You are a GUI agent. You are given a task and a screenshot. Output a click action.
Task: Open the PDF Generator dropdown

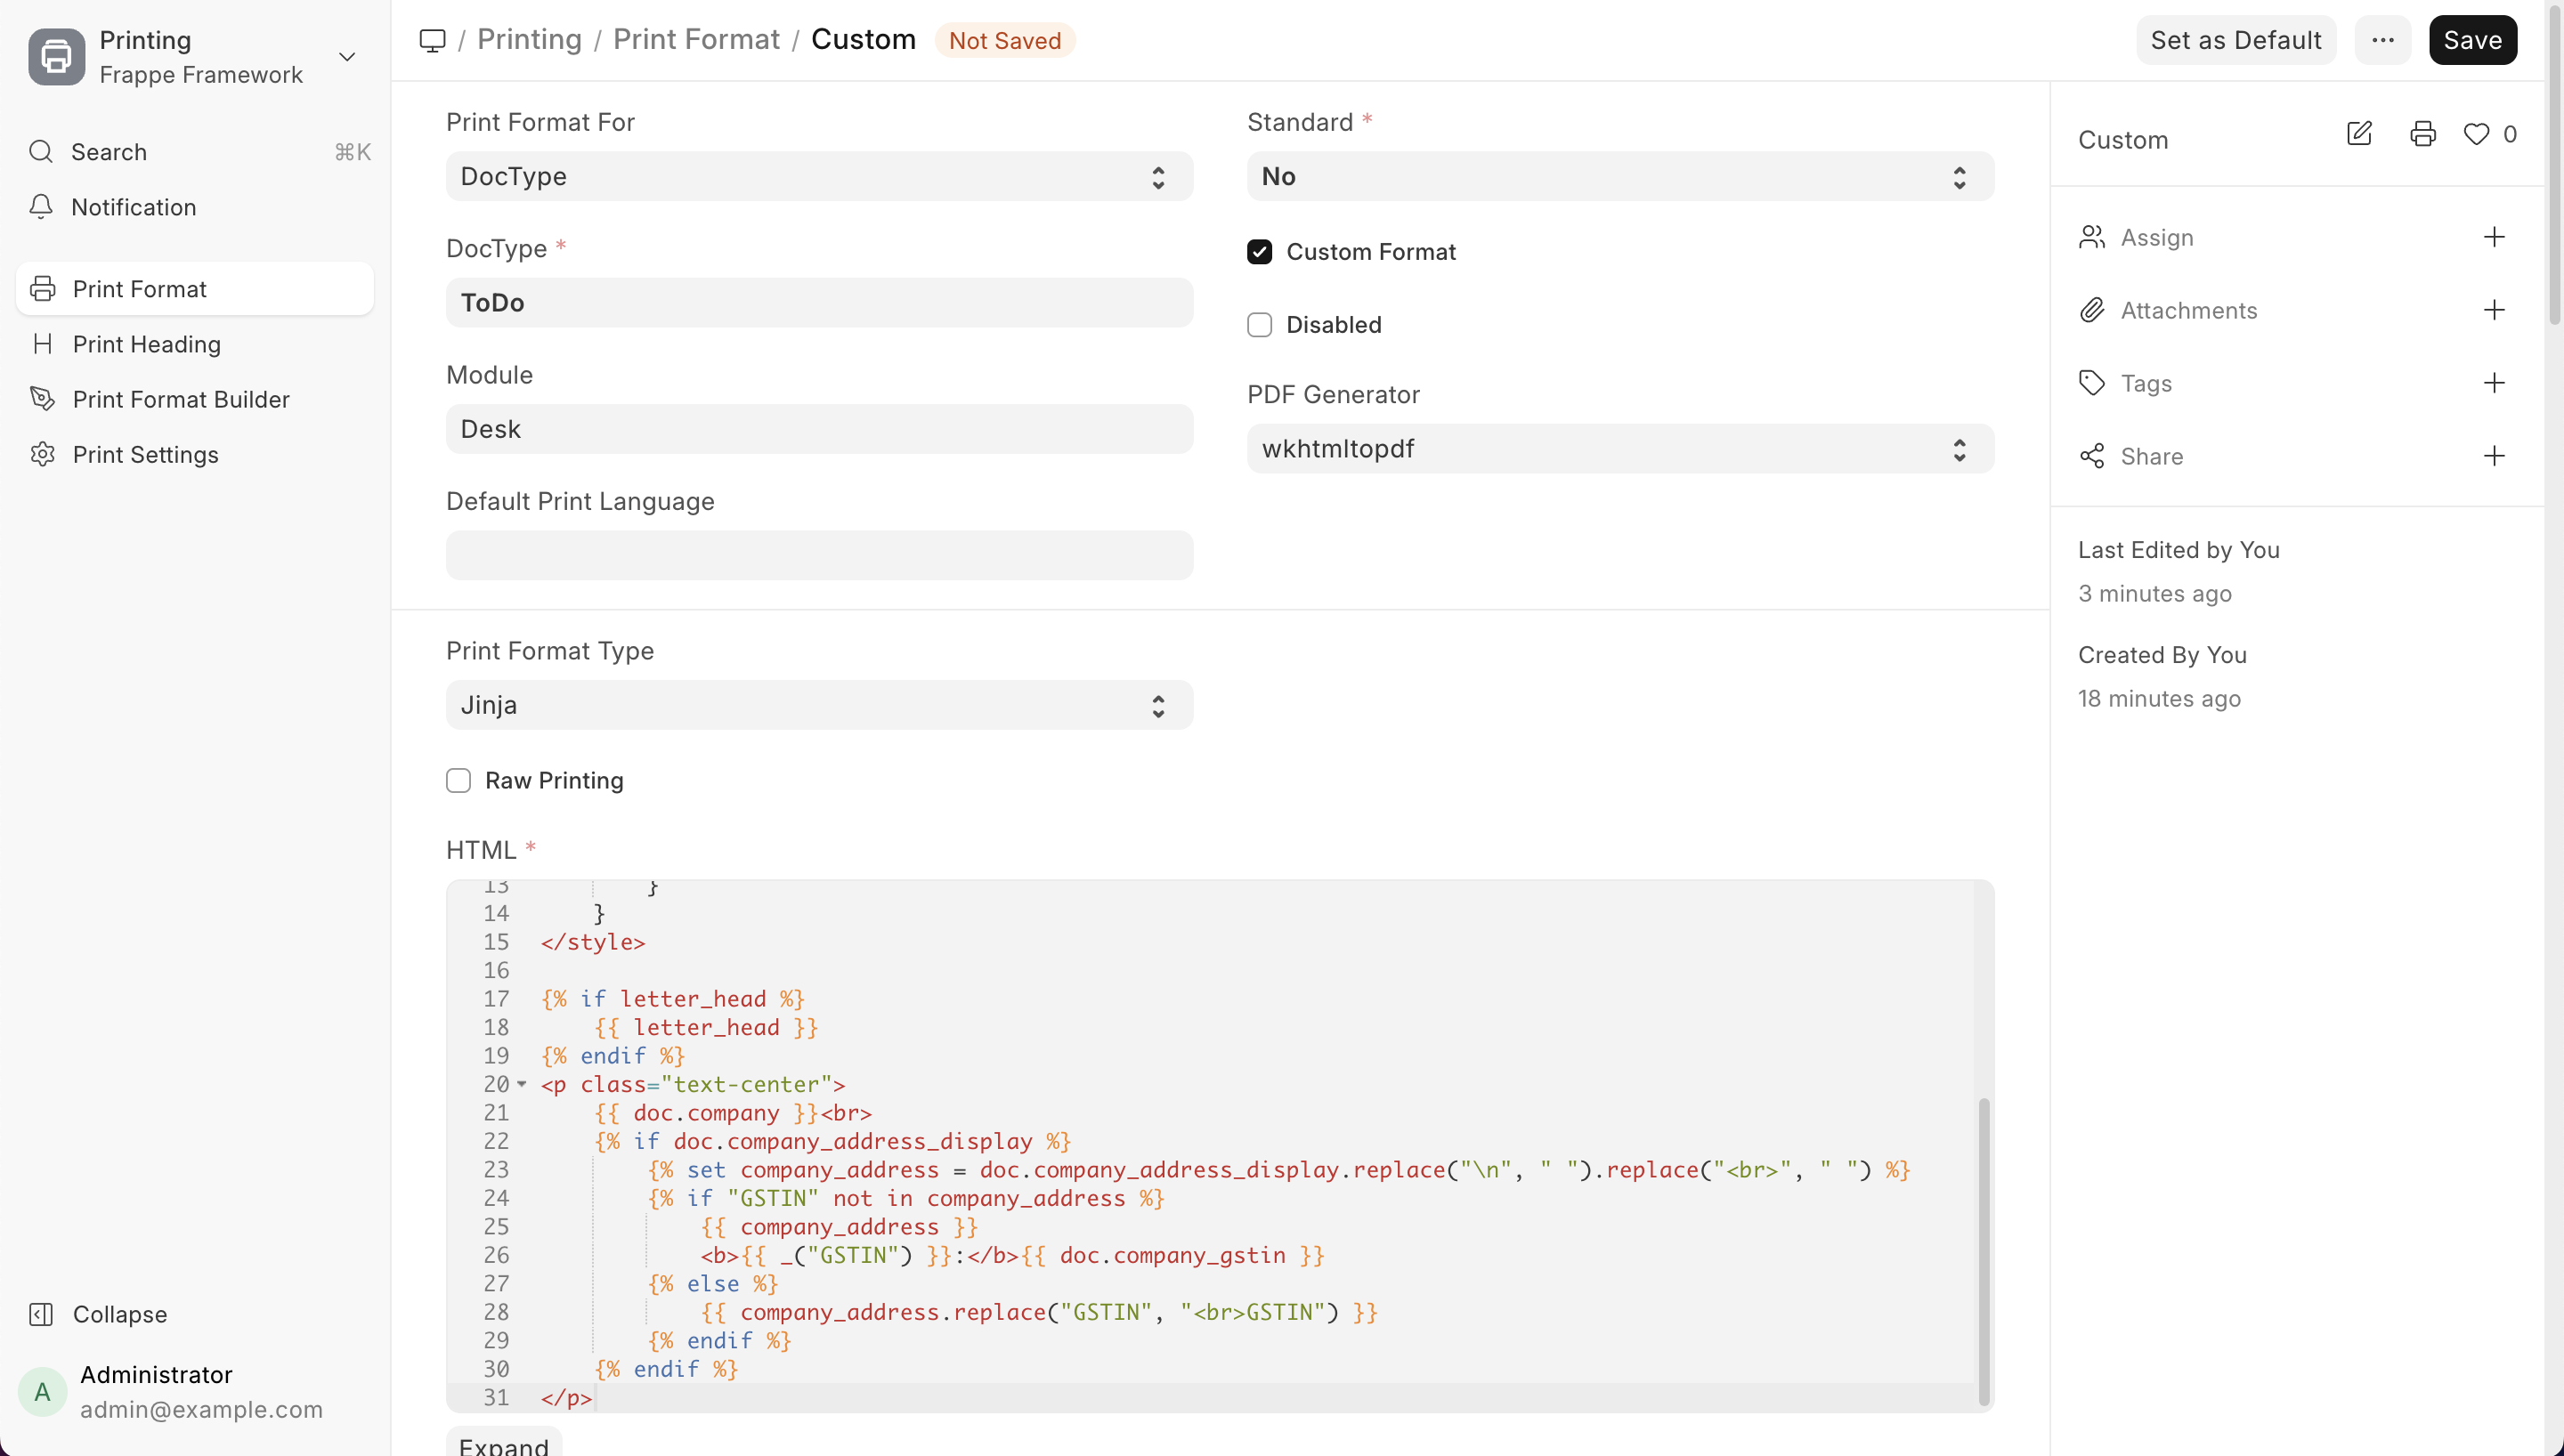(x=1620, y=449)
